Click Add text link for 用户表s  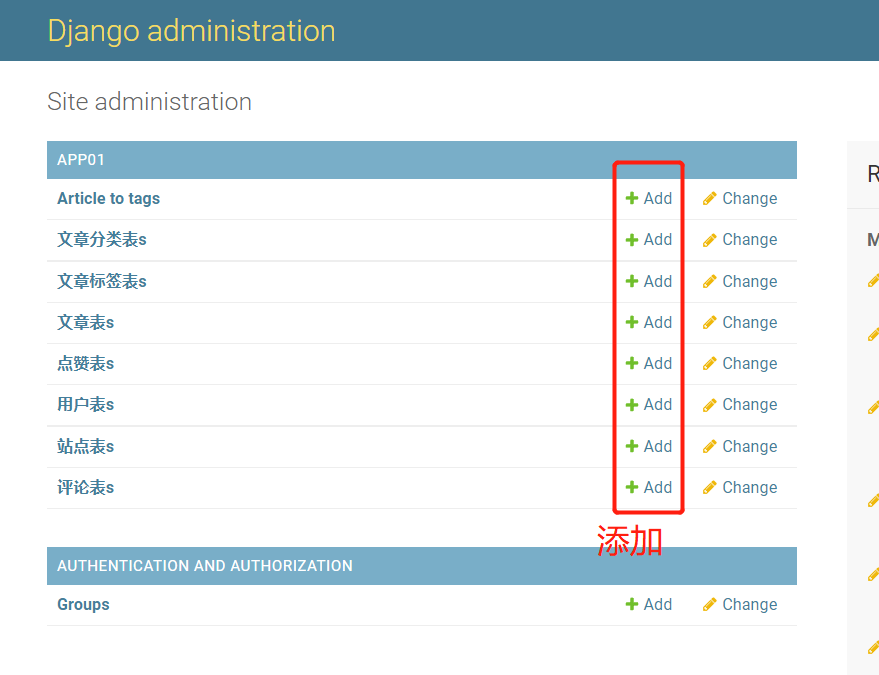point(658,405)
